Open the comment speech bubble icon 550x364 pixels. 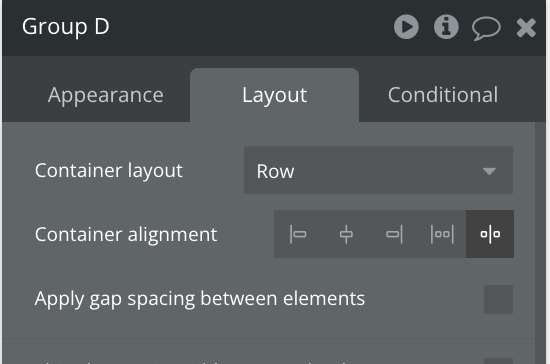(x=486, y=28)
